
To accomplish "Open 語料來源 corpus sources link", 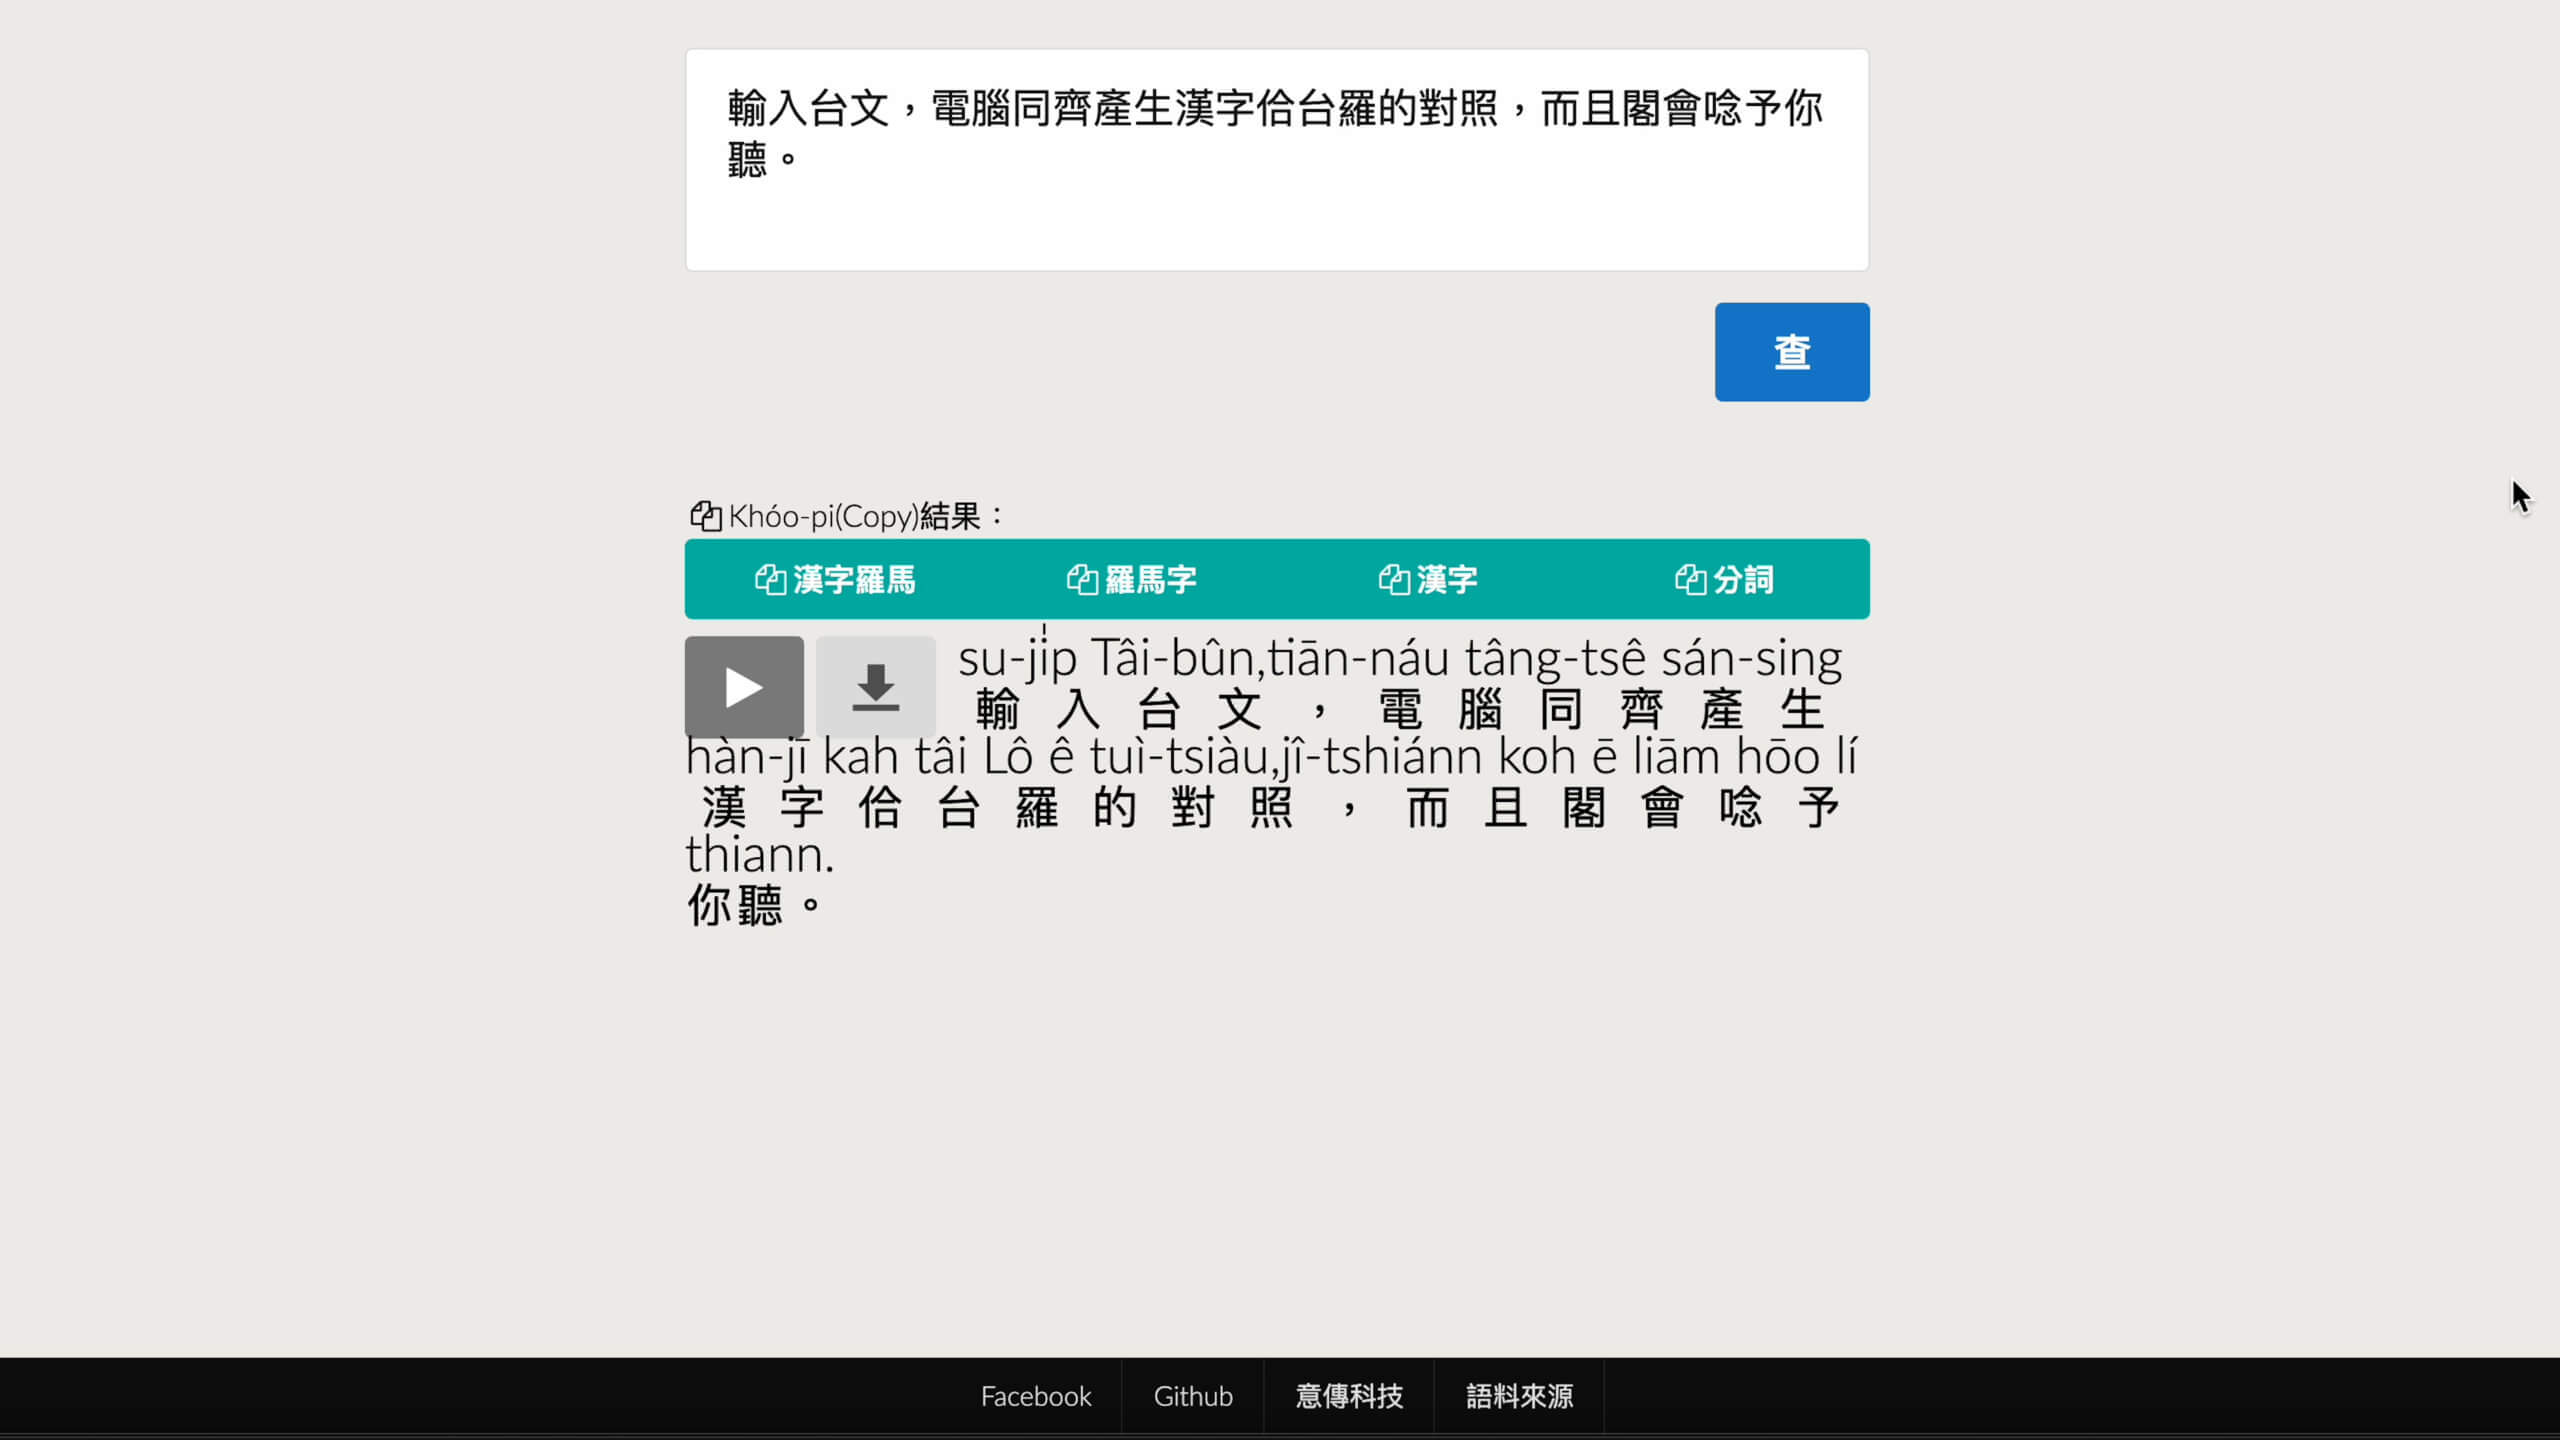I will (x=1519, y=1396).
